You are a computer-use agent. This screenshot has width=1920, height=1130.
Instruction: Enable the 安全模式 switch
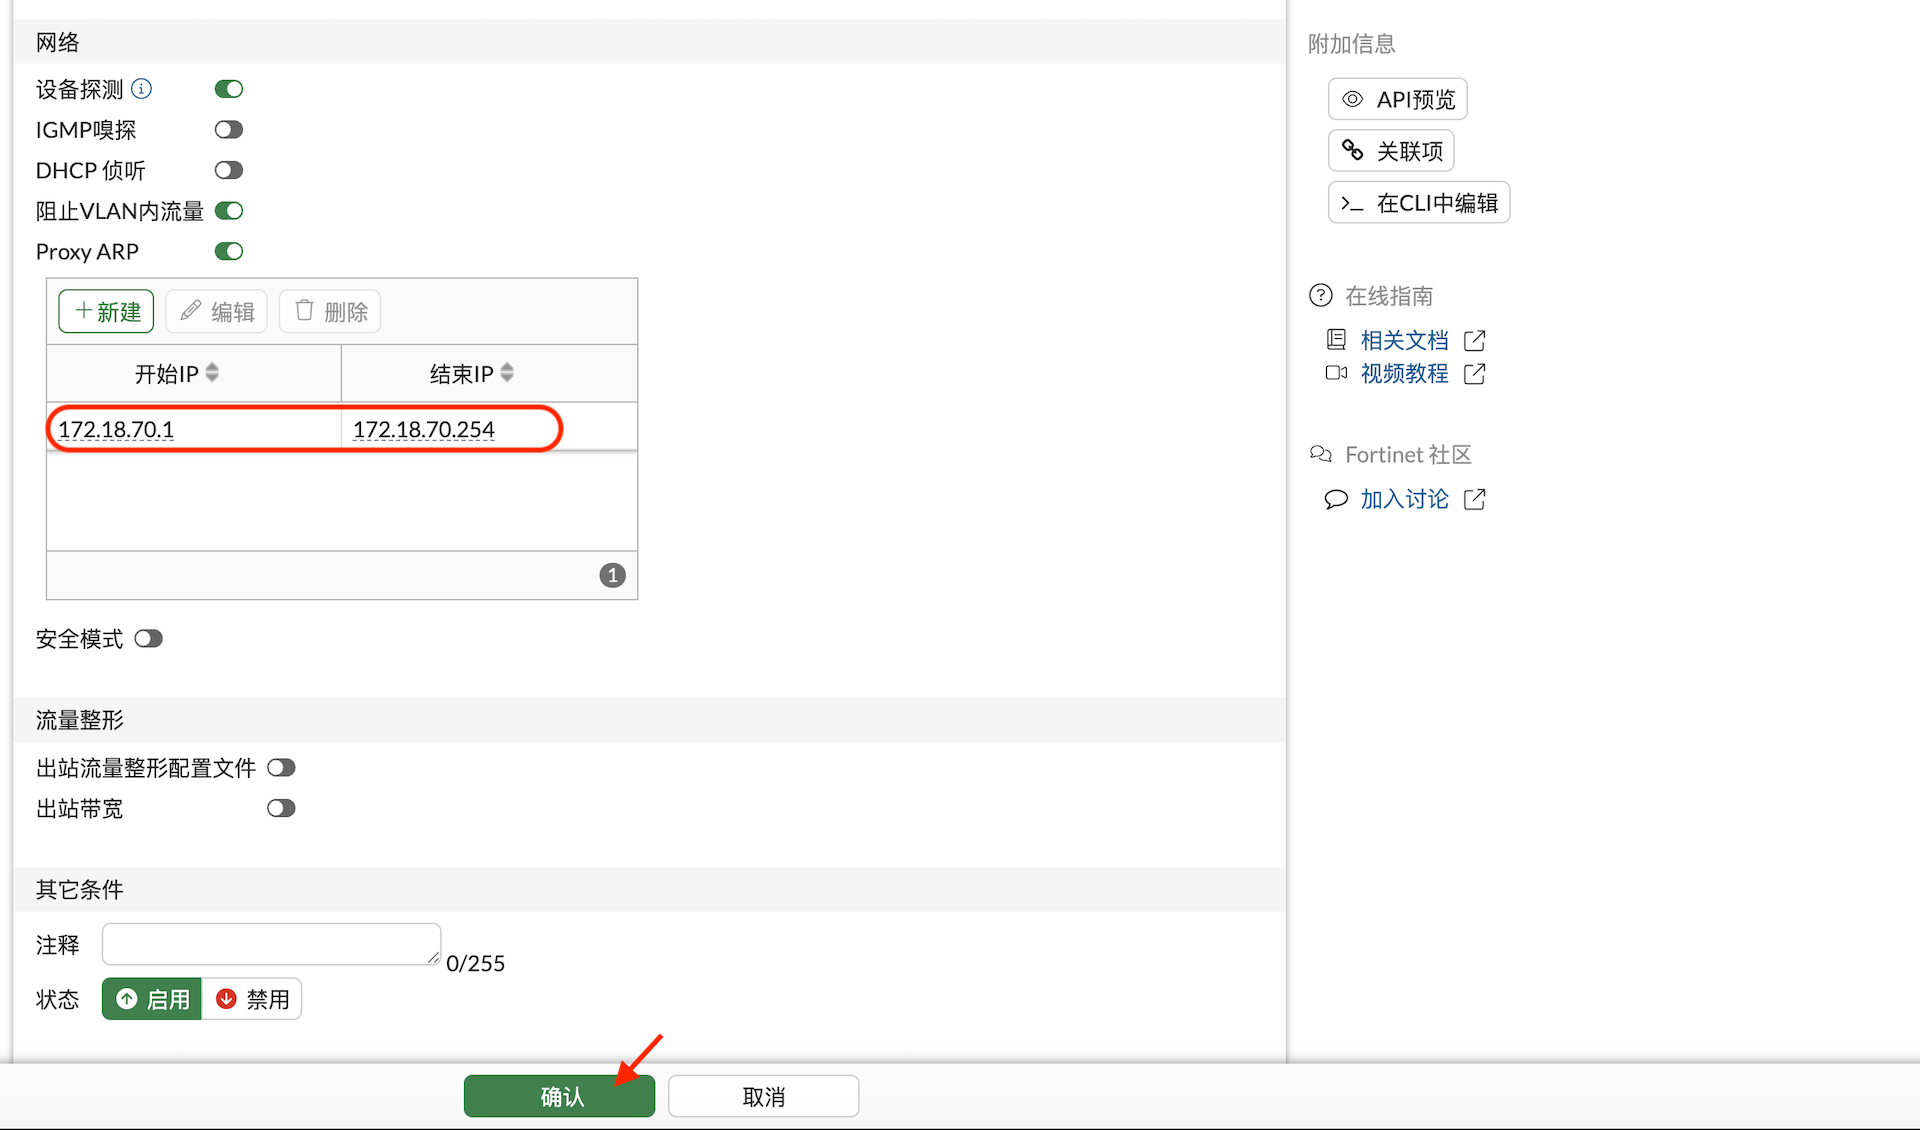tap(149, 639)
